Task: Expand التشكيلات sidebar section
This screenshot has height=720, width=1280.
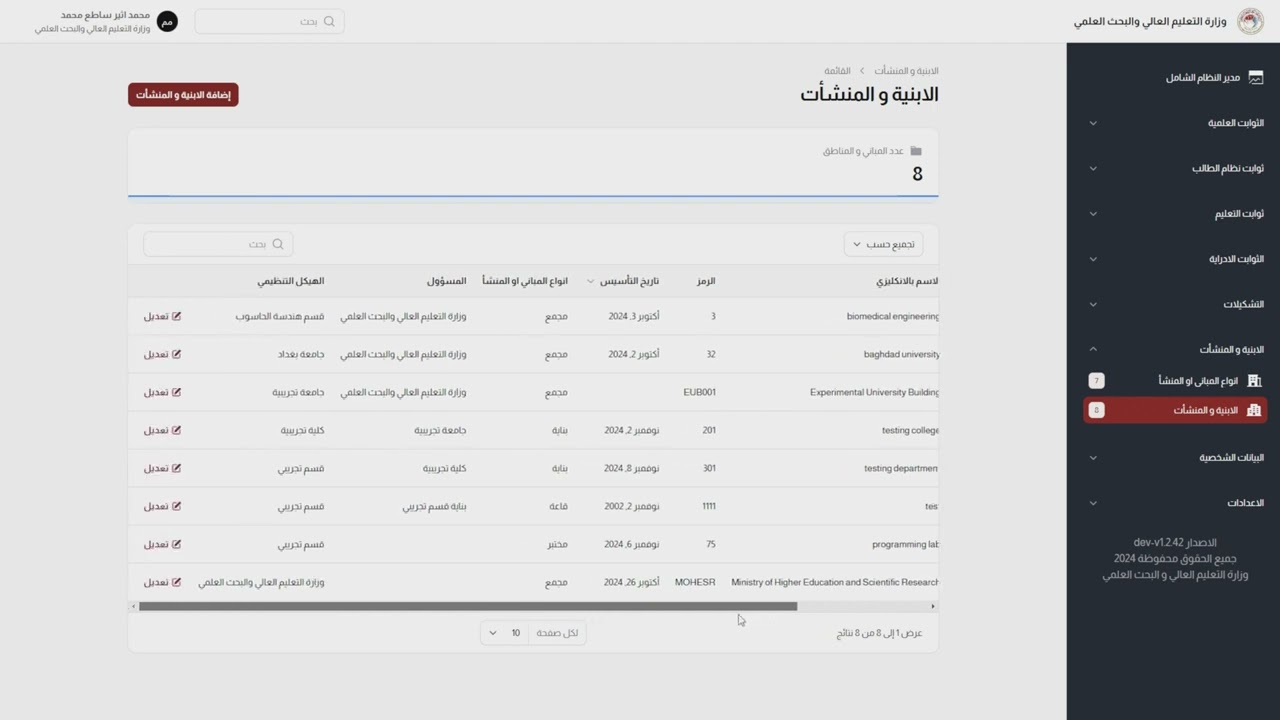Action: (1093, 304)
